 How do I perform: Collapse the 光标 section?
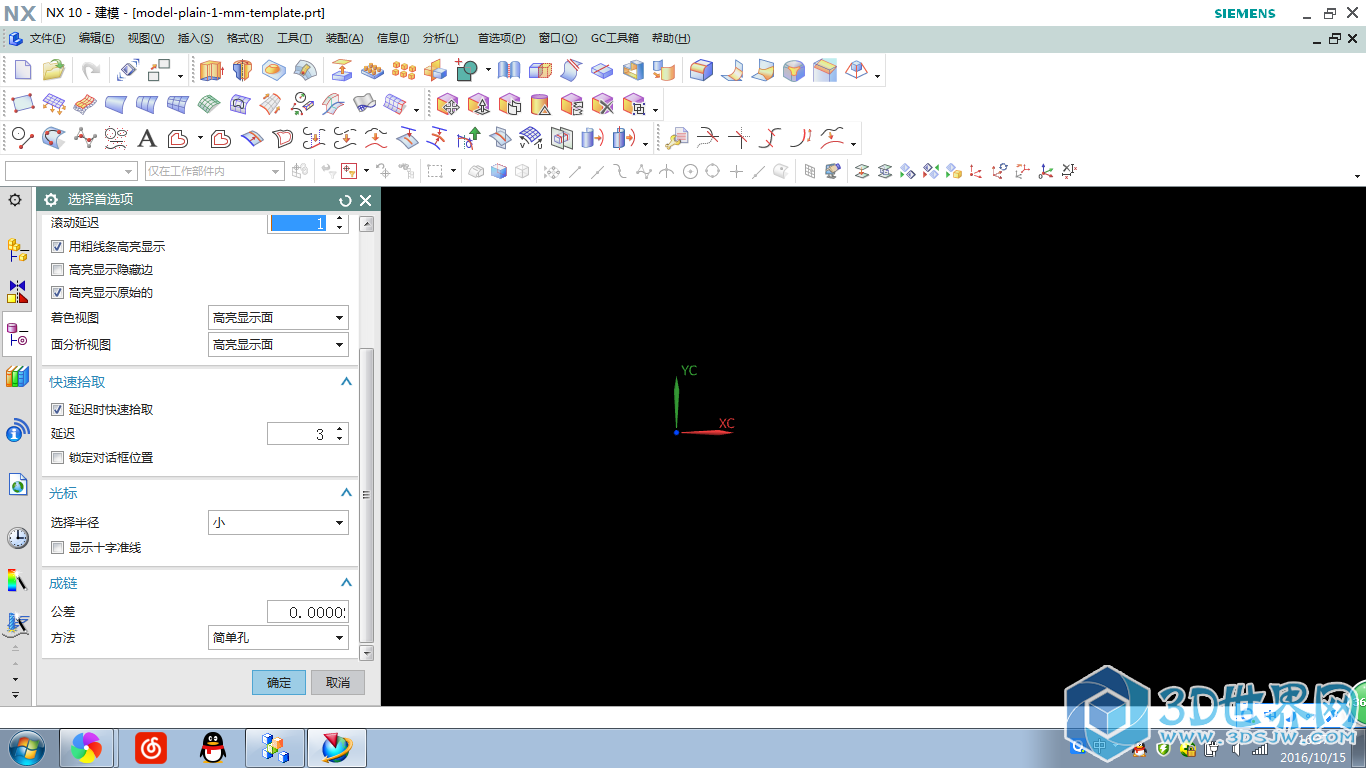pos(346,493)
